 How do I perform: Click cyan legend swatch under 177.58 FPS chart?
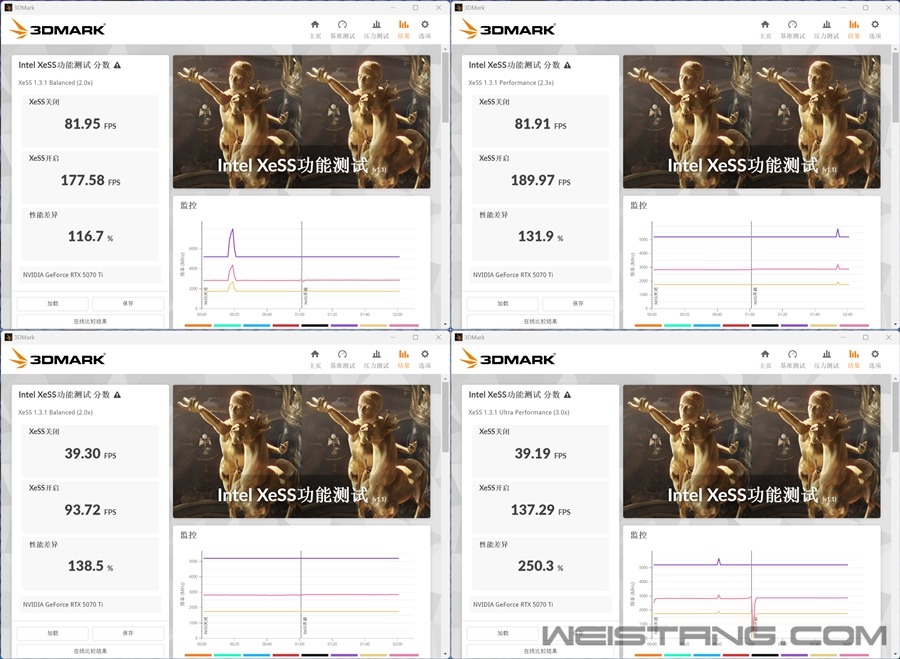(227, 325)
